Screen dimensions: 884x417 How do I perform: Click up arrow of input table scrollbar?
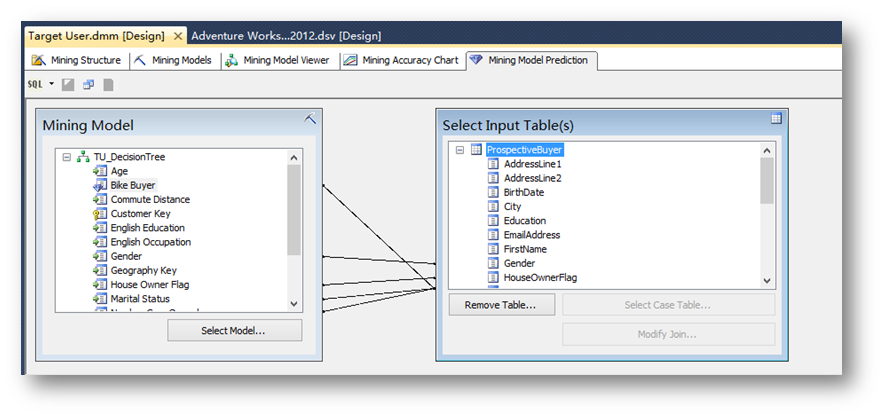click(x=767, y=150)
